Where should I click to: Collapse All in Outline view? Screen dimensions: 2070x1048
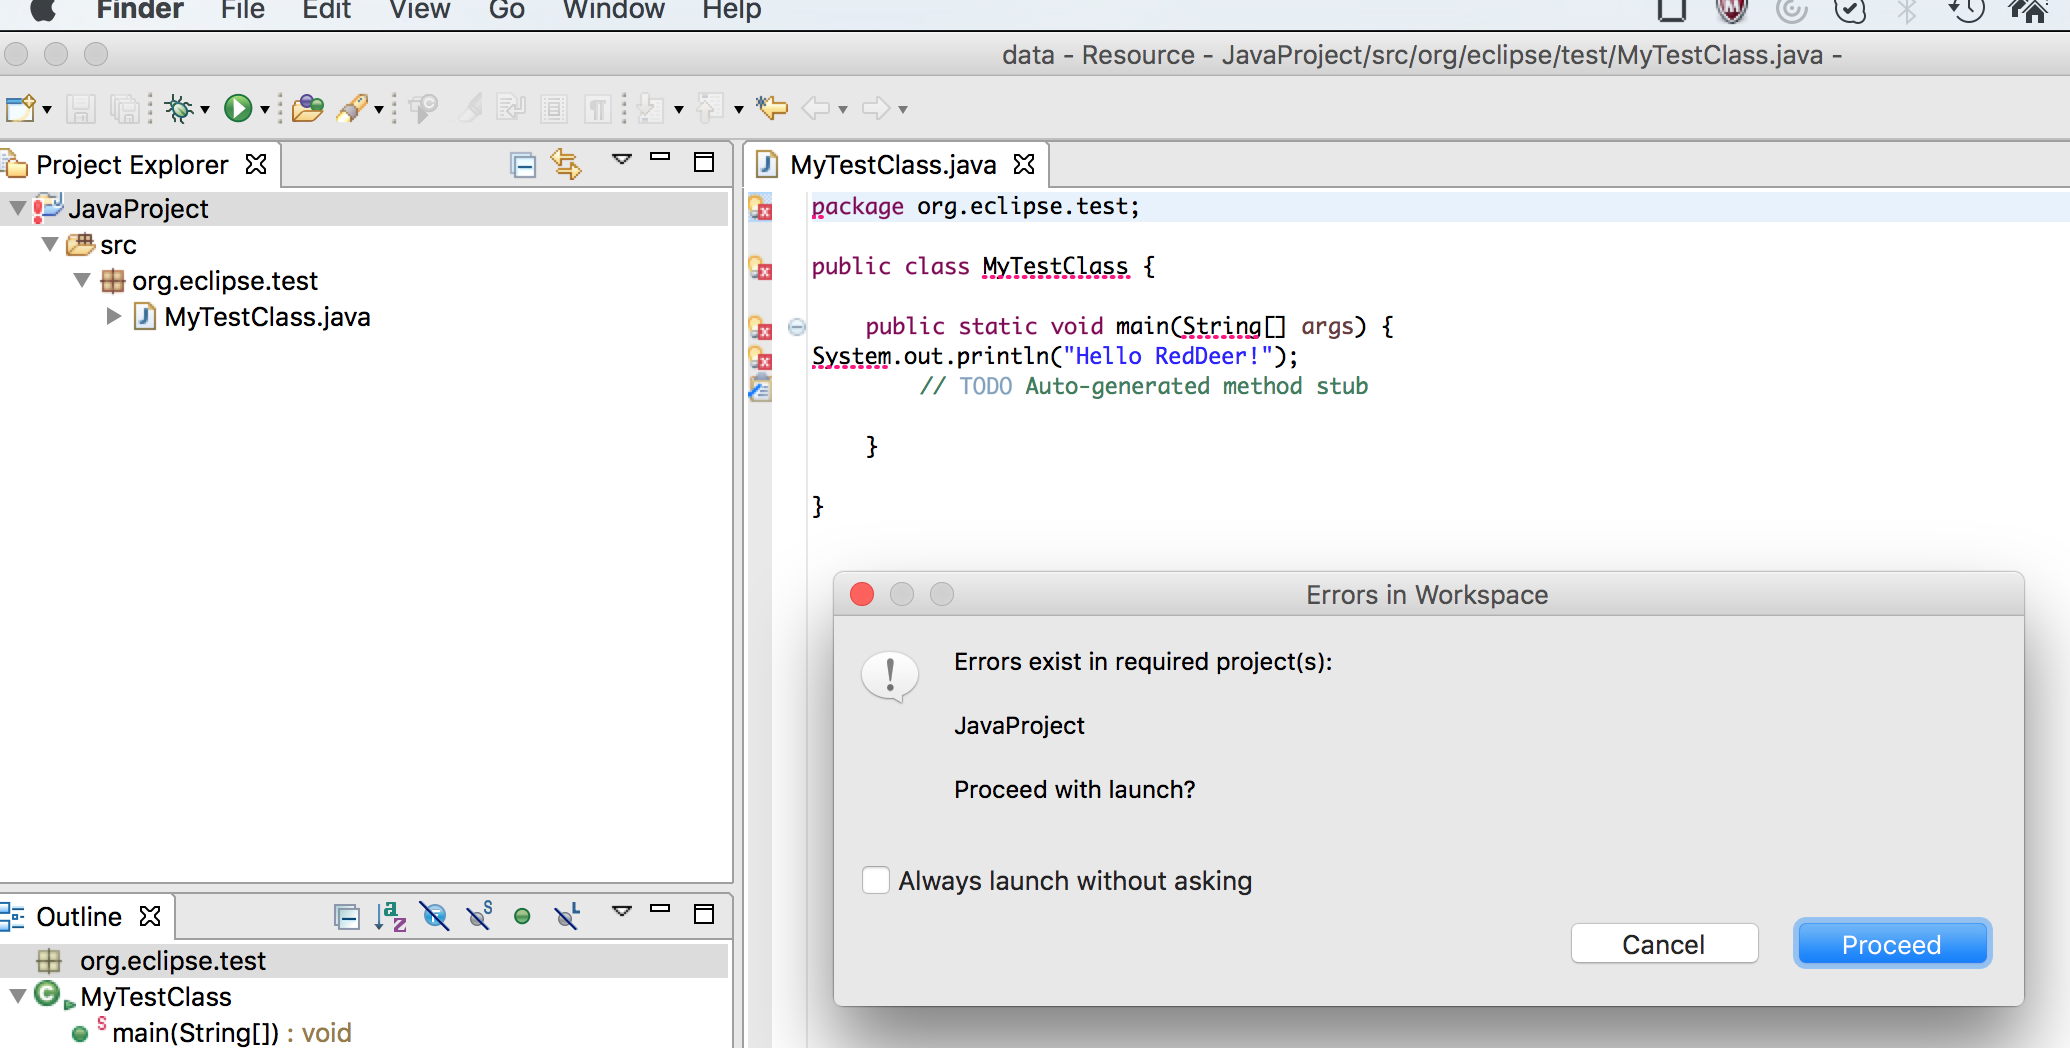(x=346, y=916)
